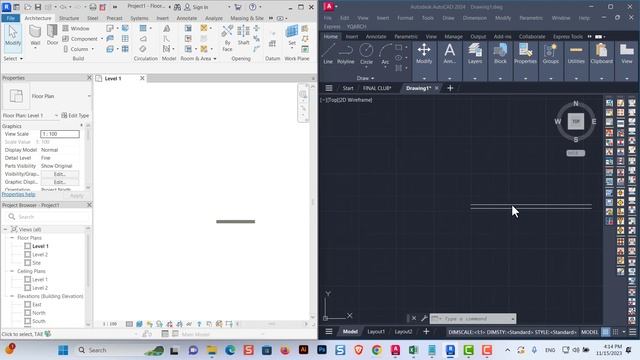Switch to Layout1 tab in AutoCAD
Image resolution: width=640 pixels, height=360 pixels.
376,332
